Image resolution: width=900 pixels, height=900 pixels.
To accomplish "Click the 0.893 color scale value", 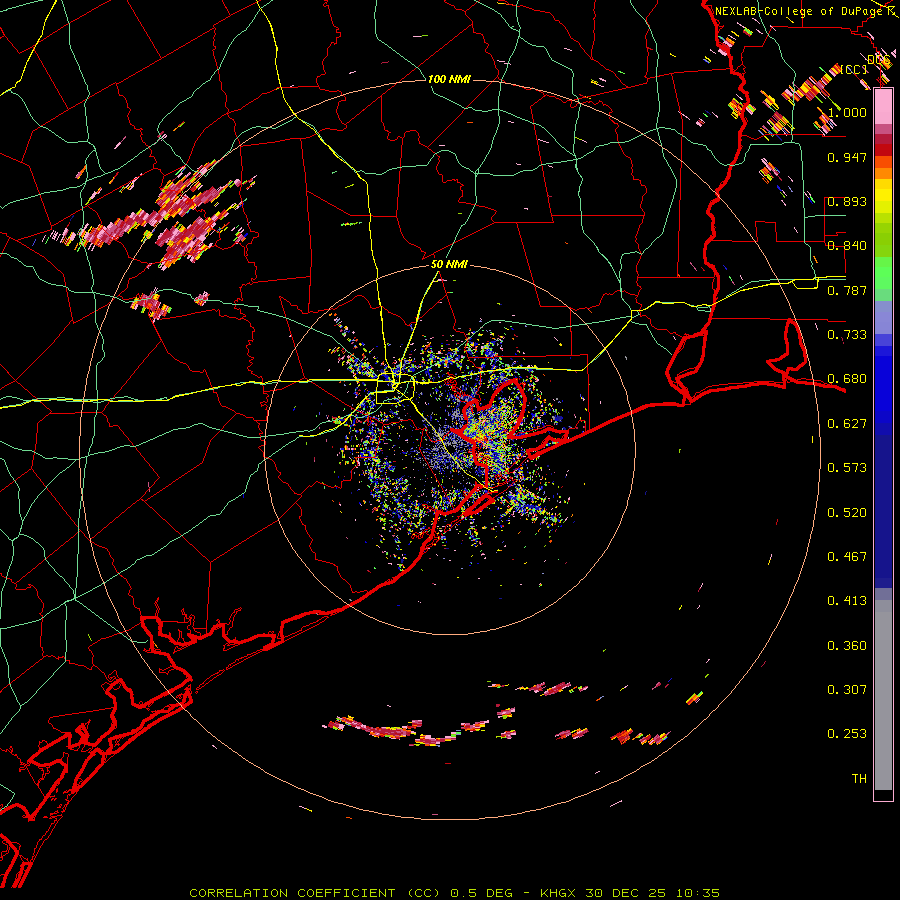I will tap(847, 201).
